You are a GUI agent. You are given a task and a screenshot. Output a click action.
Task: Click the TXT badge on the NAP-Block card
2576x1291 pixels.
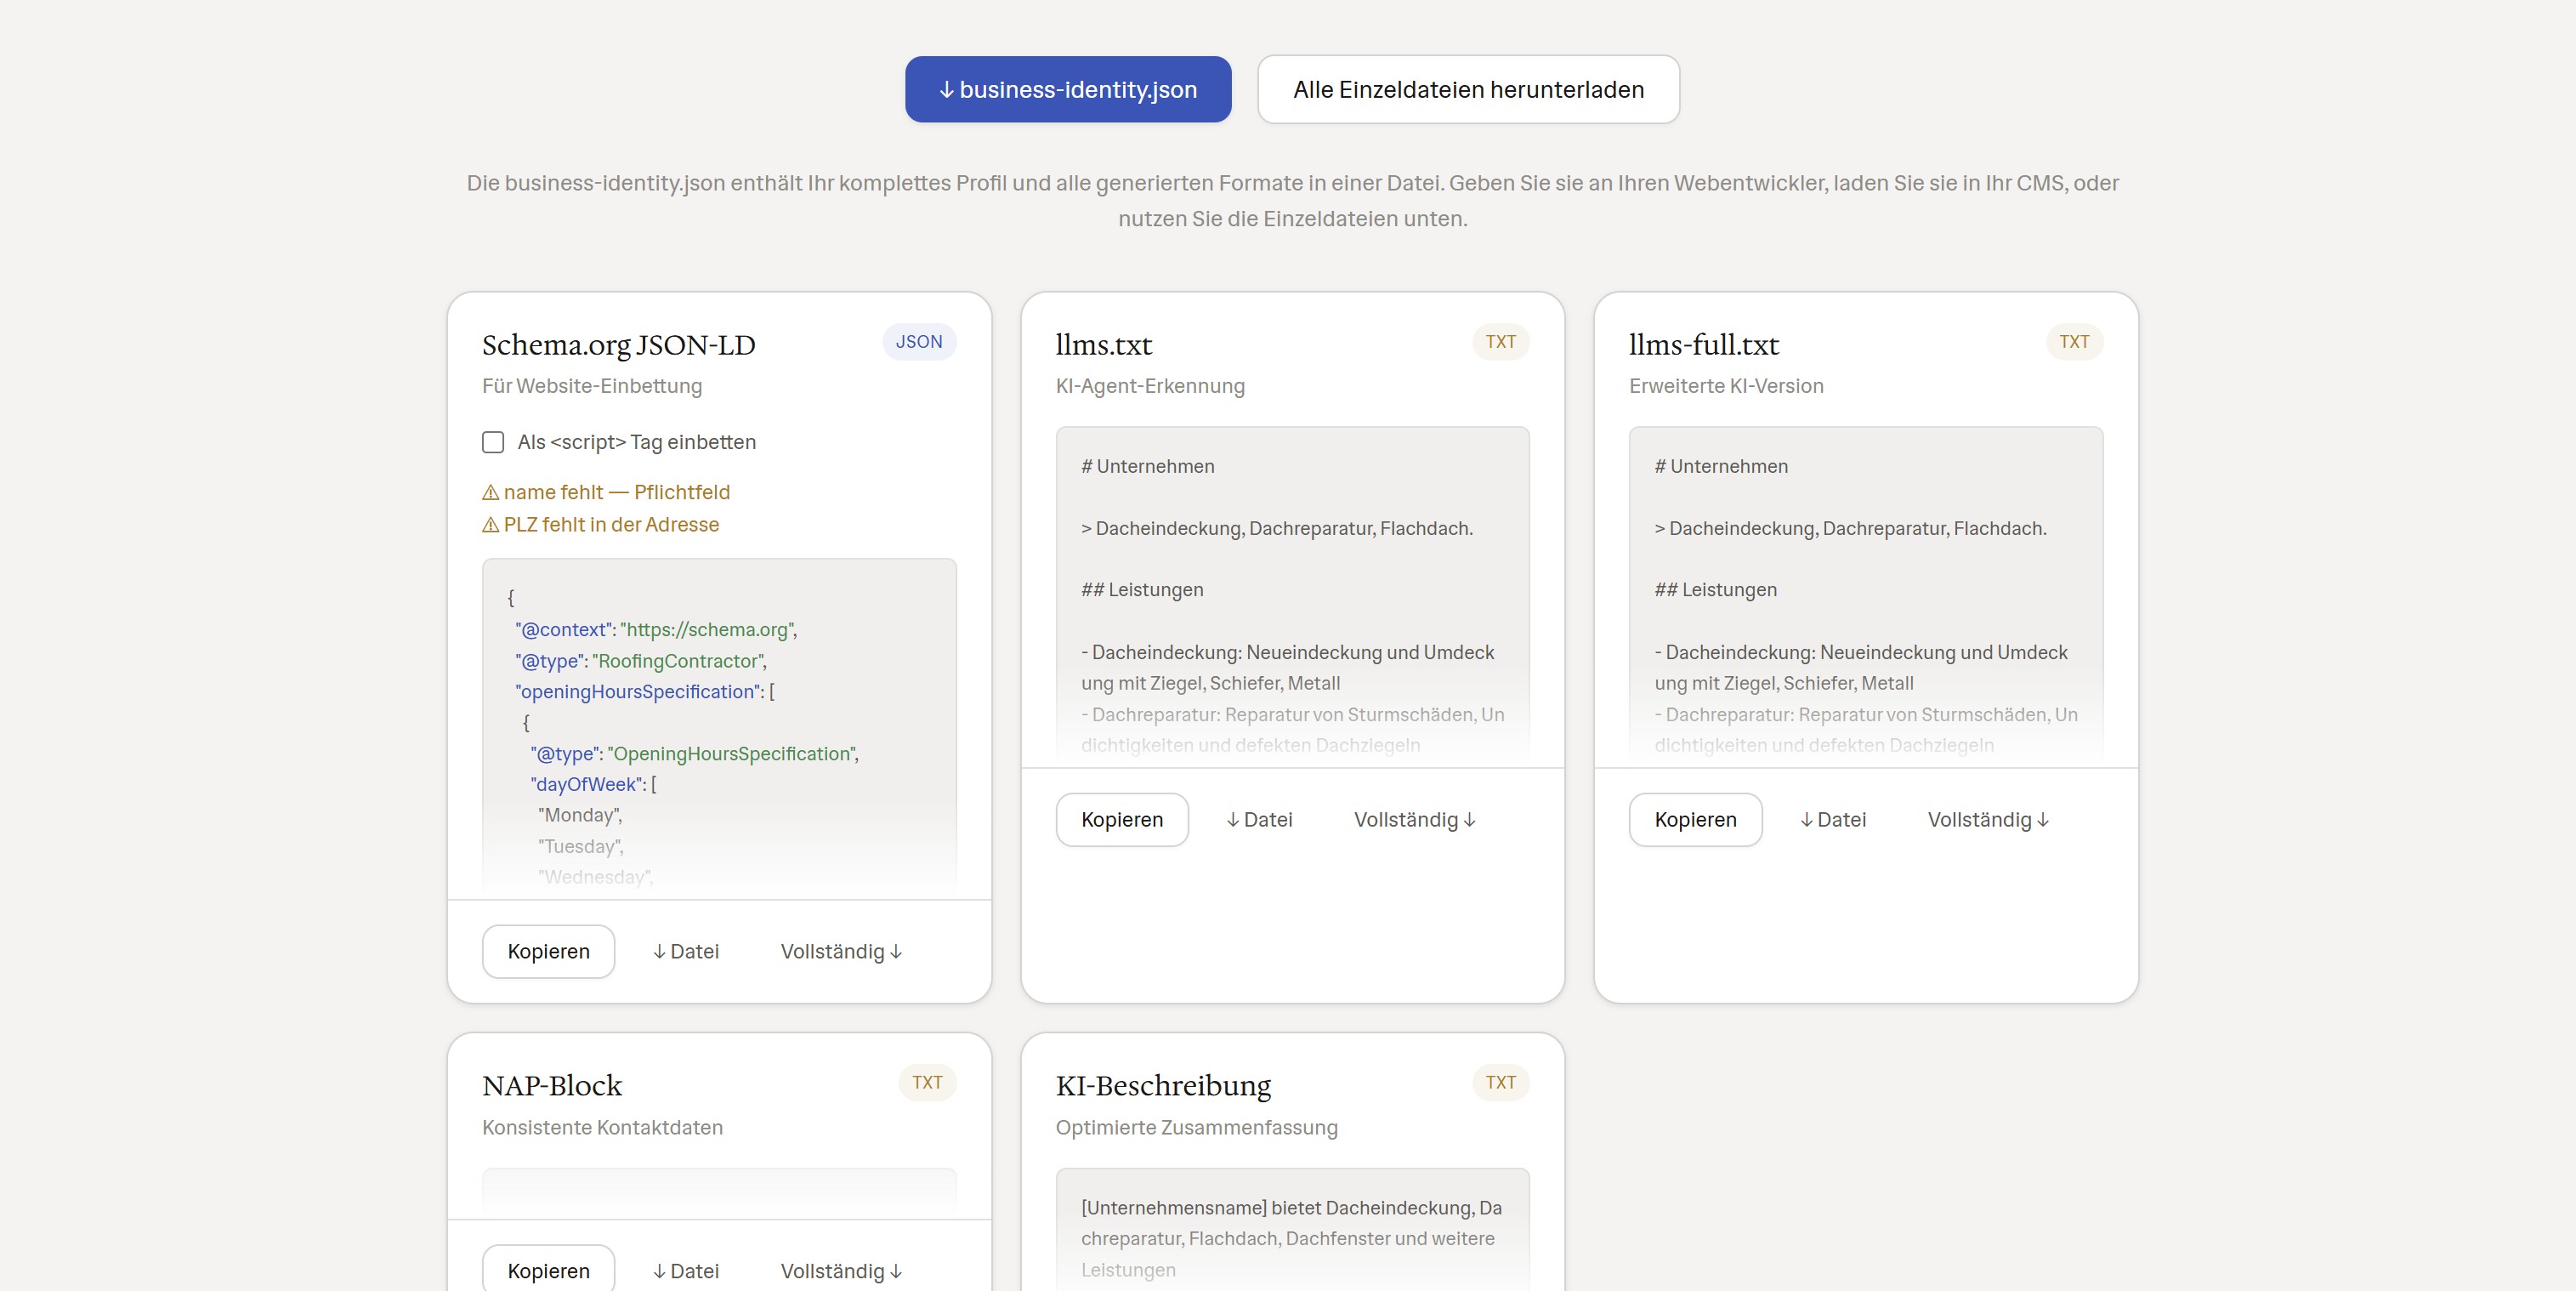[927, 1082]
